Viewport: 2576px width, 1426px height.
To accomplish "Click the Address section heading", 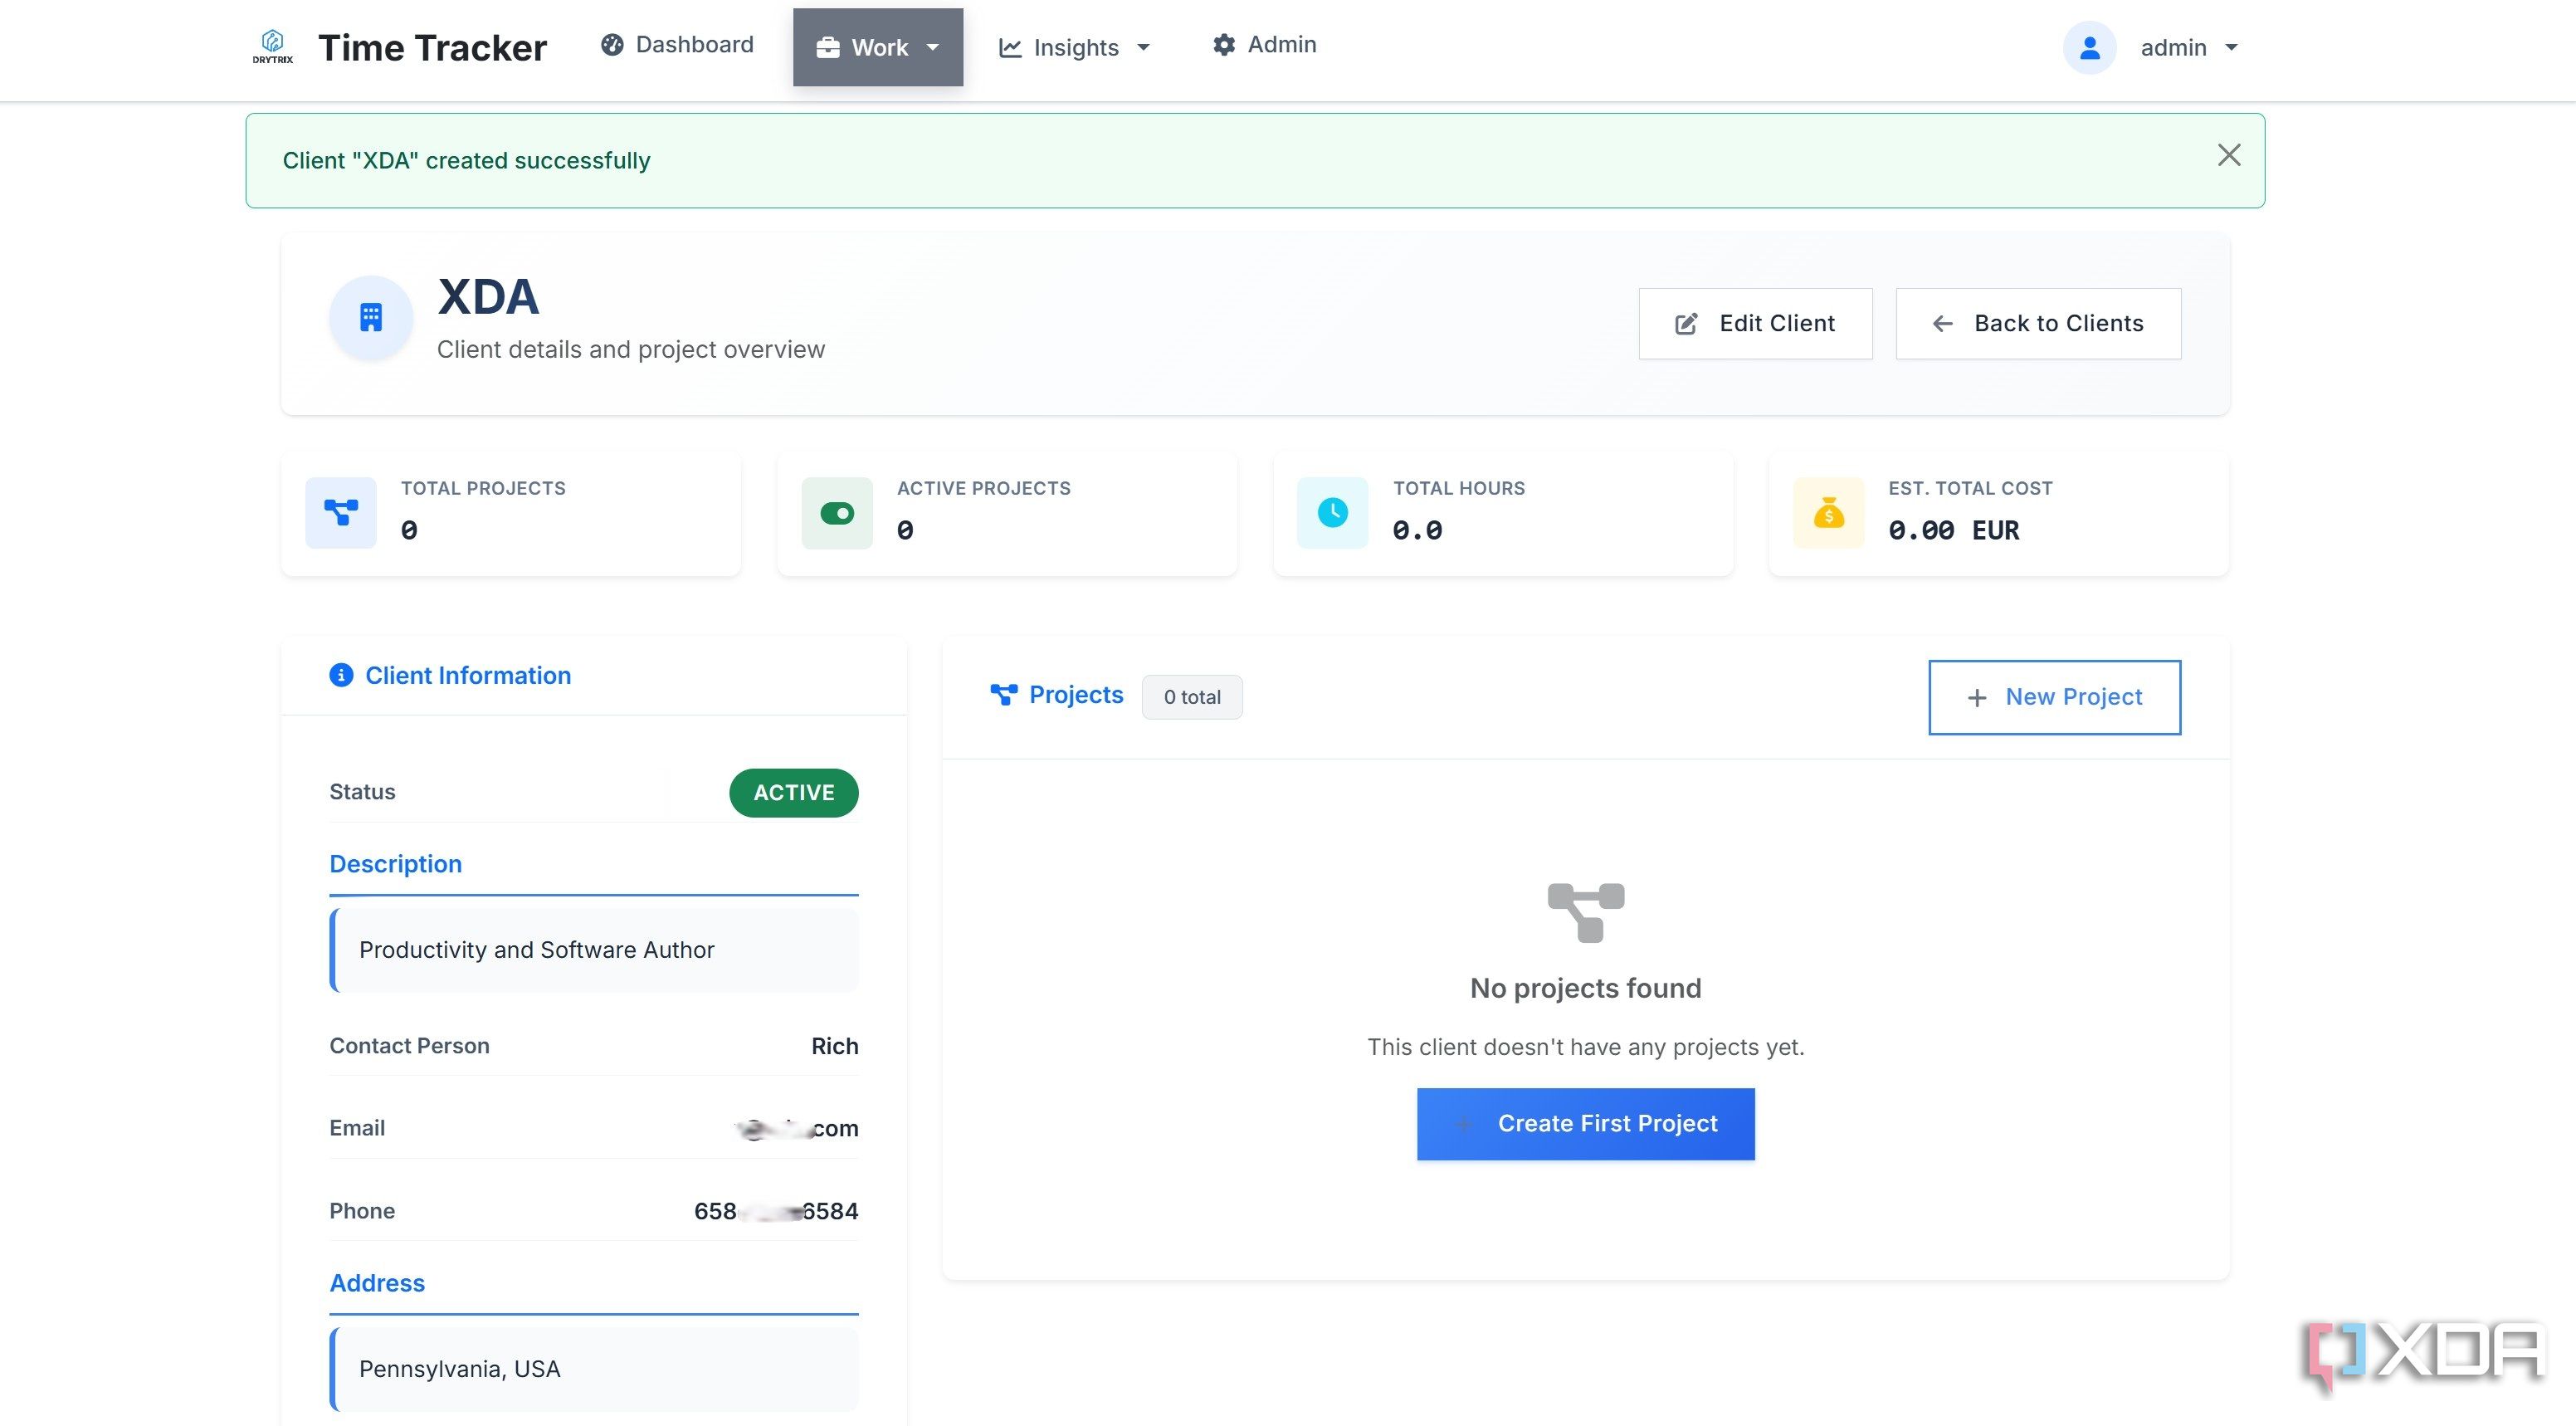I will [x=377, y=1282].
